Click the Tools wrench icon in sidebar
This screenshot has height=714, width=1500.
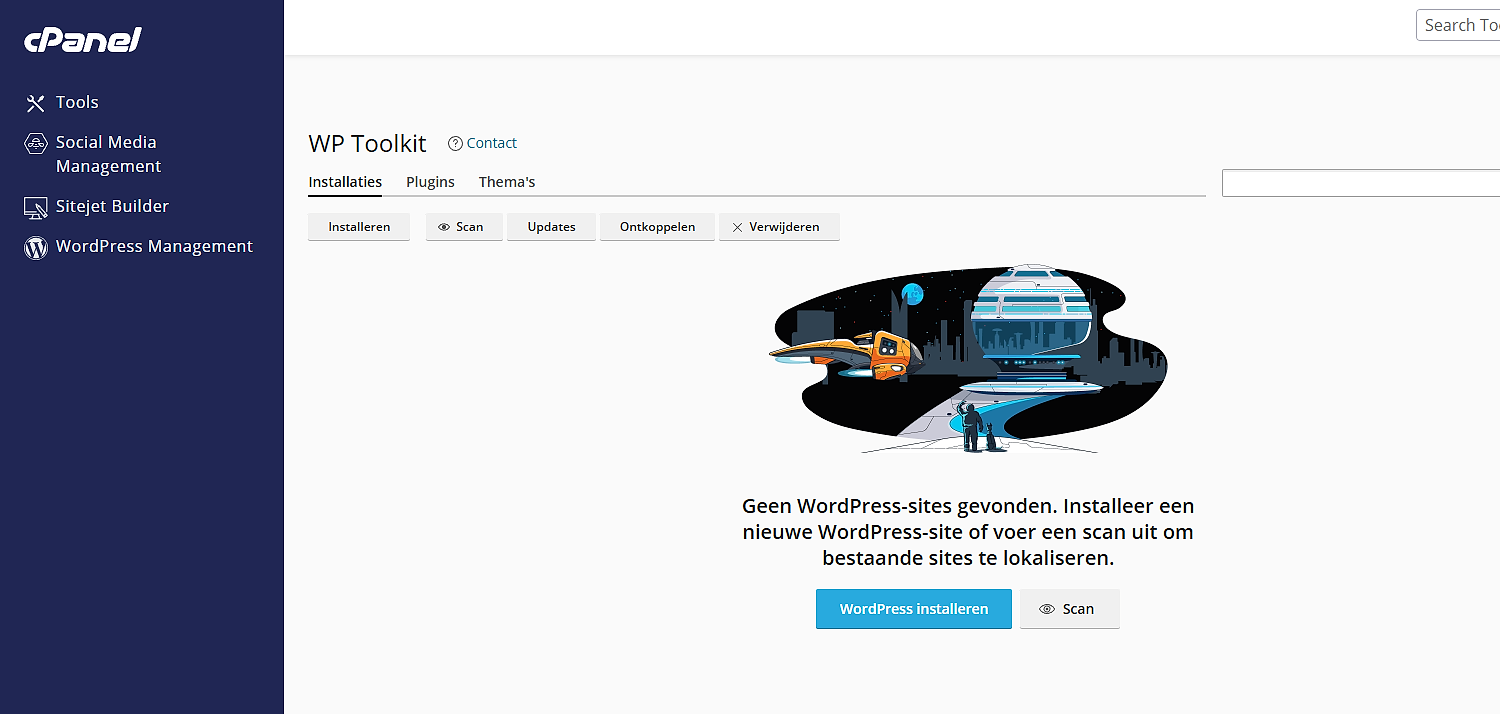coord(36,103)
